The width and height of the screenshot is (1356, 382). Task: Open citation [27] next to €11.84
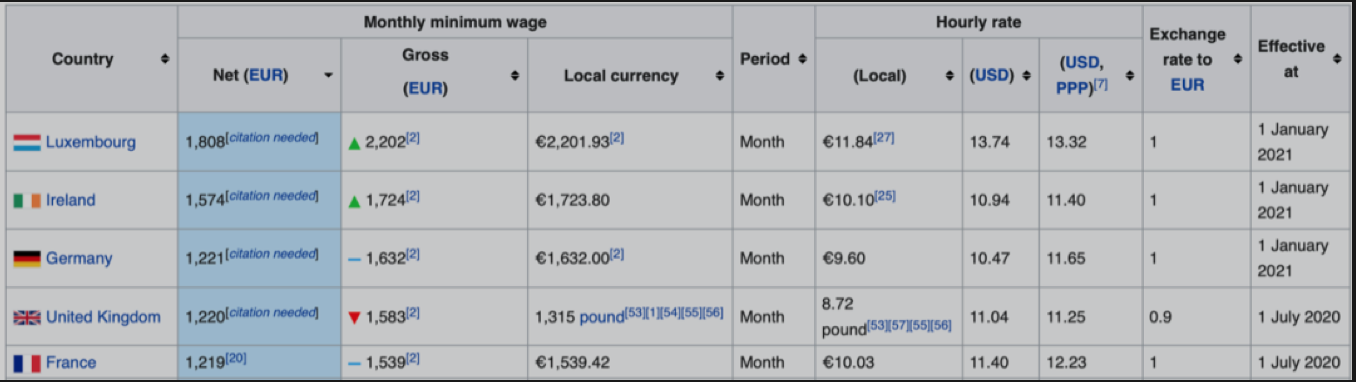coord(883,138)
